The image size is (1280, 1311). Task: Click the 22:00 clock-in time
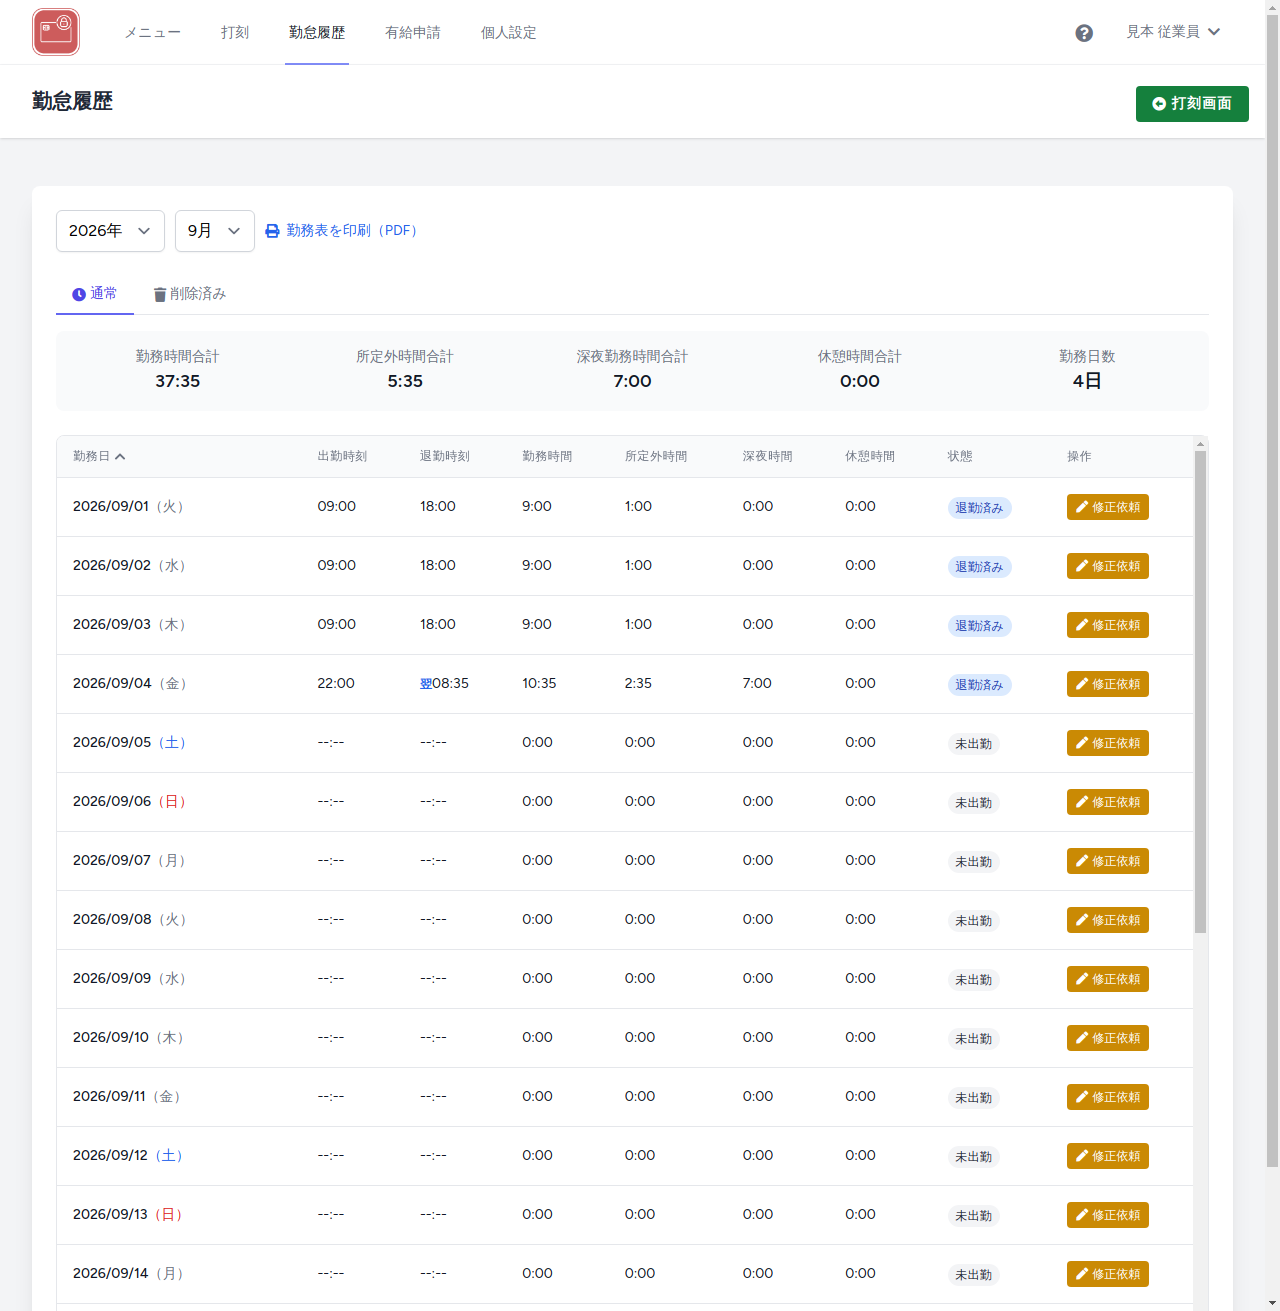[336, 684]
